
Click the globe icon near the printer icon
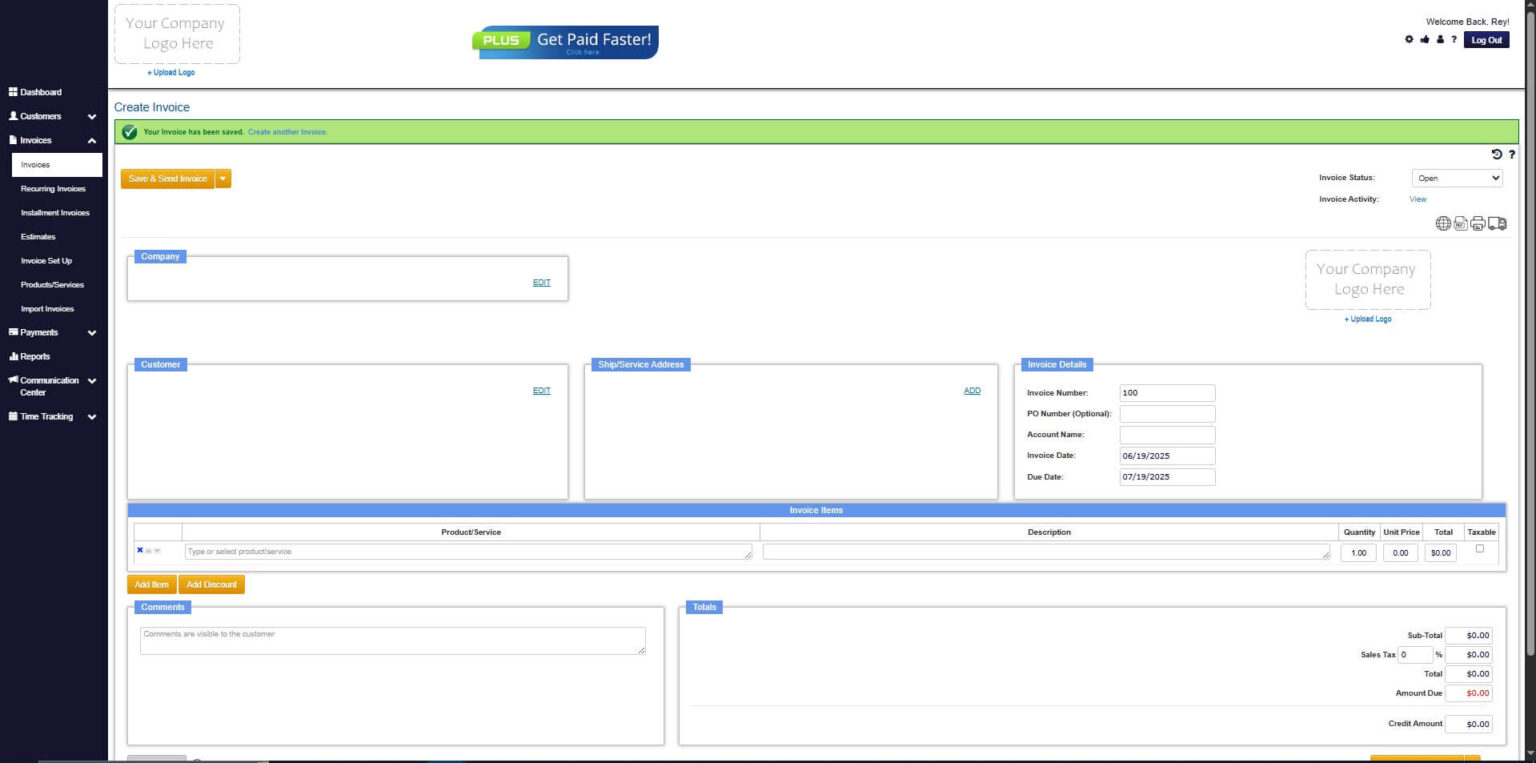[x=1443, y=223]
